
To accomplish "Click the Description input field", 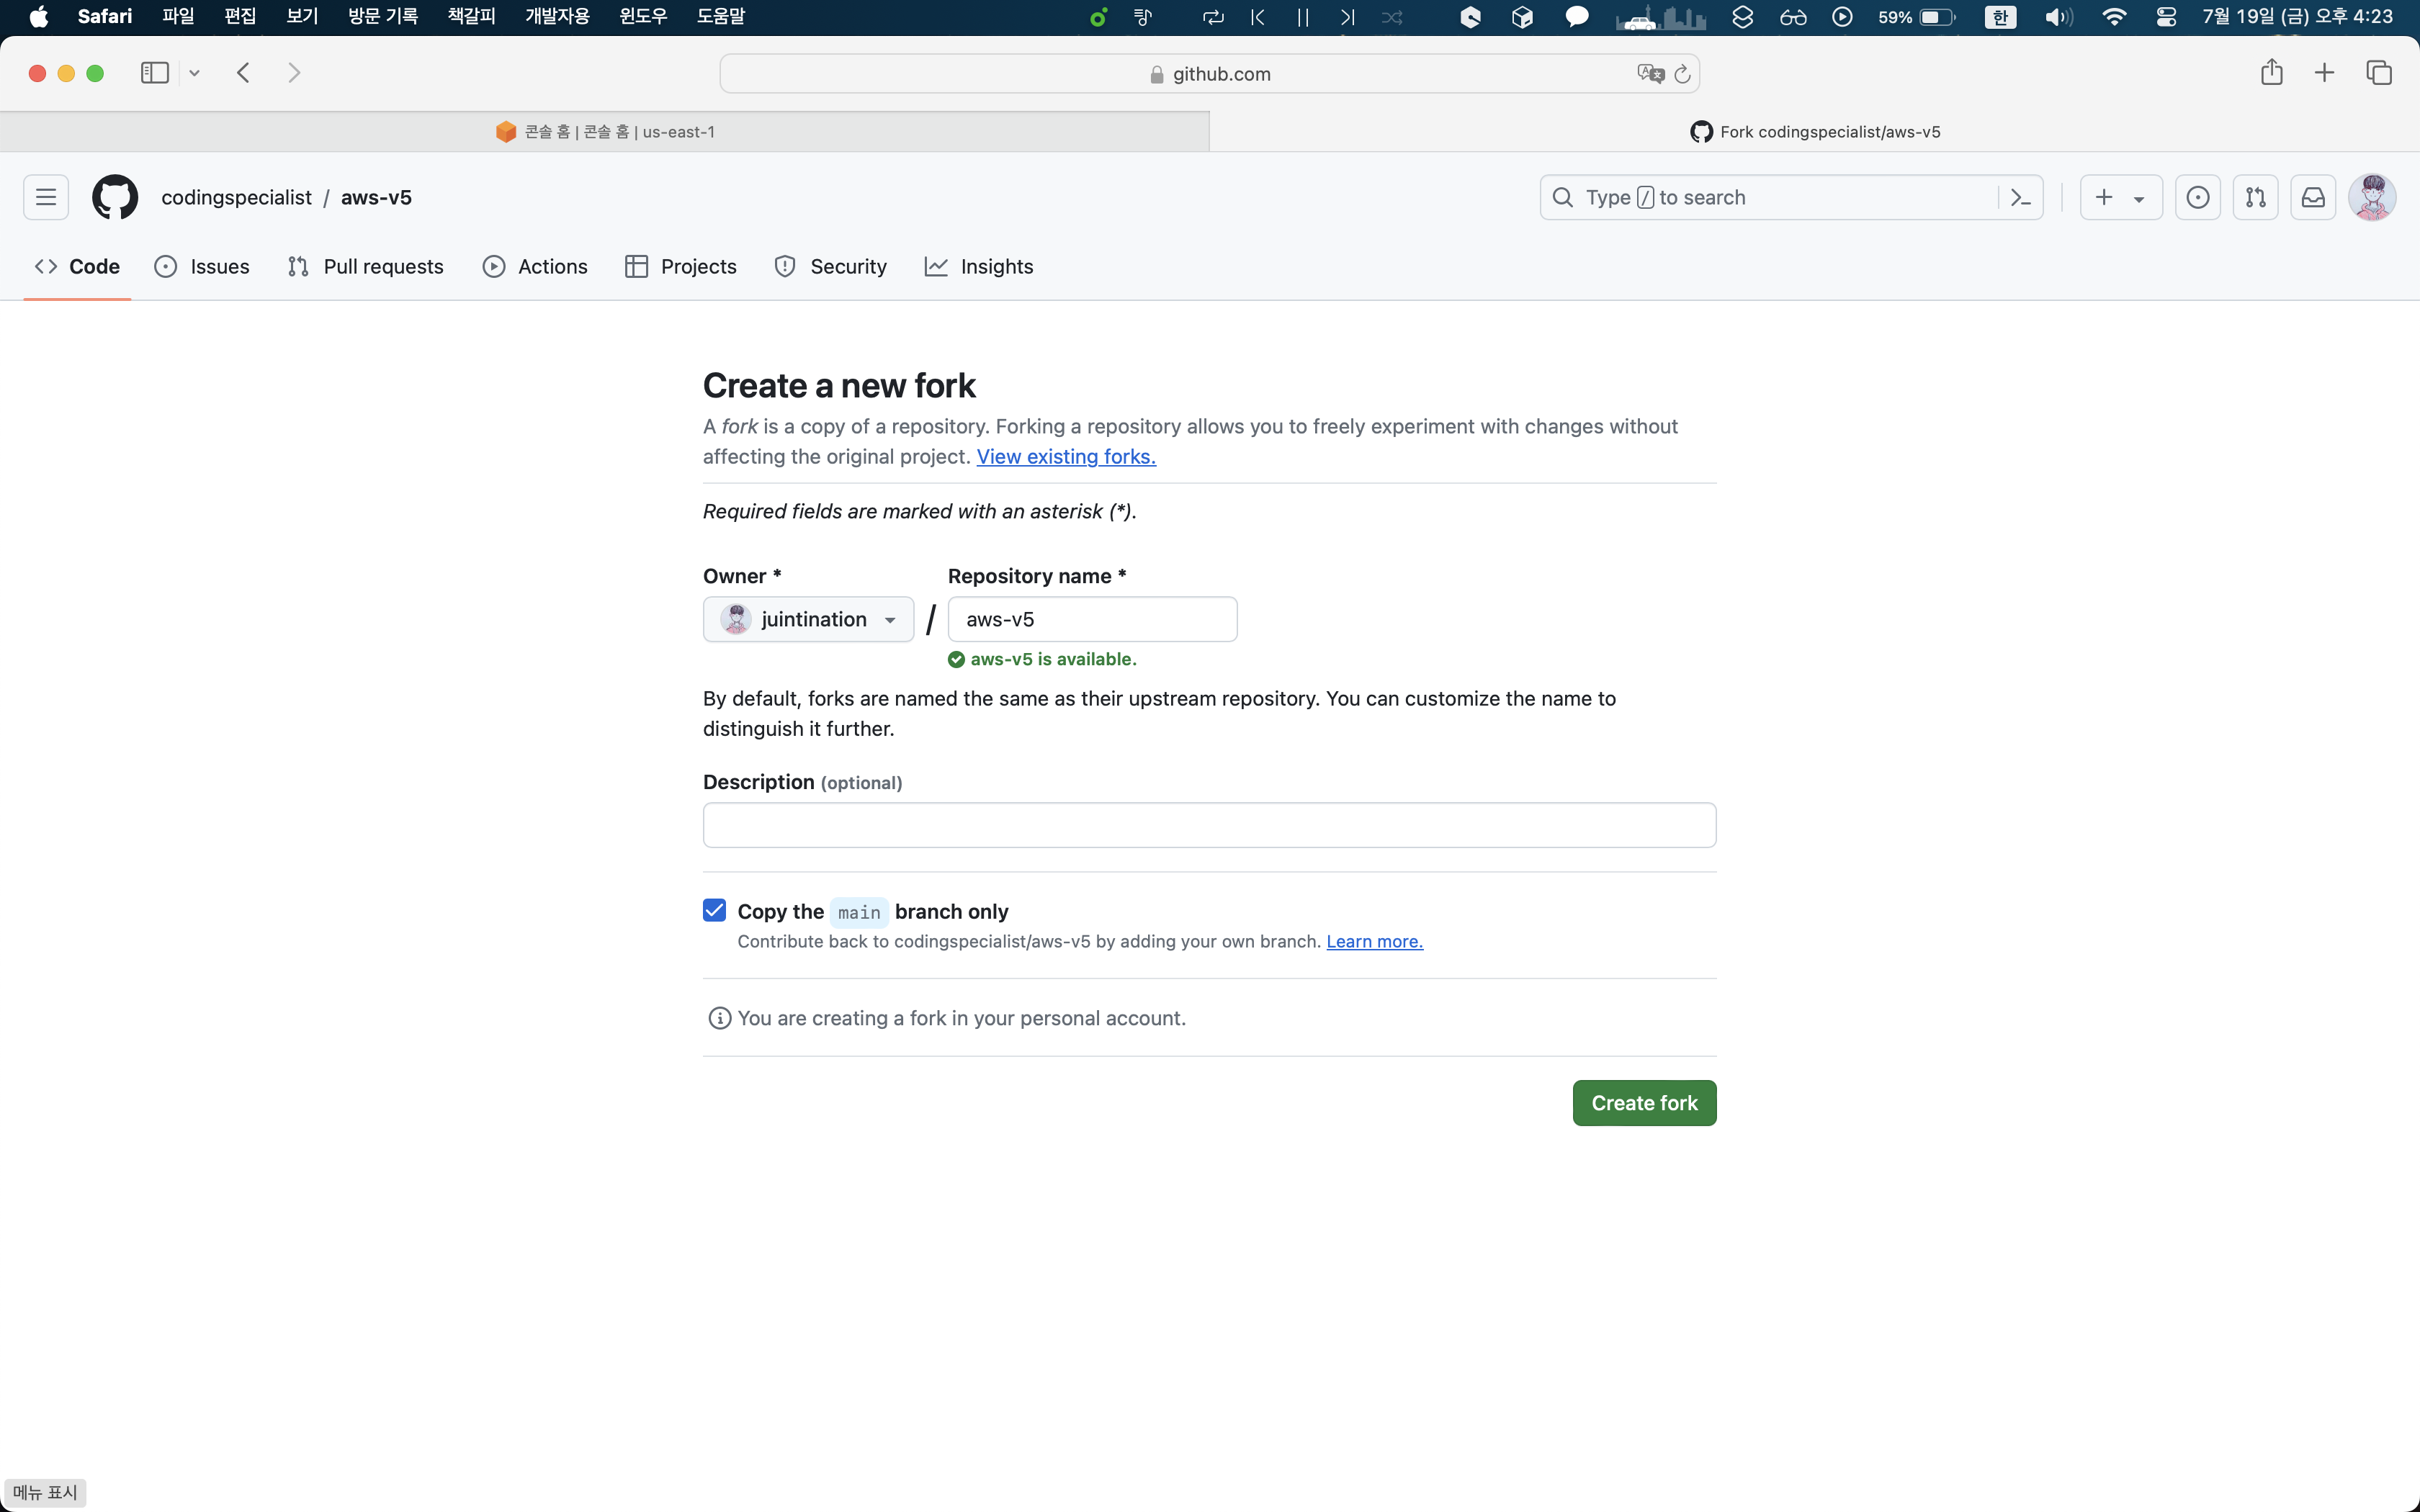I will 1209,825.
